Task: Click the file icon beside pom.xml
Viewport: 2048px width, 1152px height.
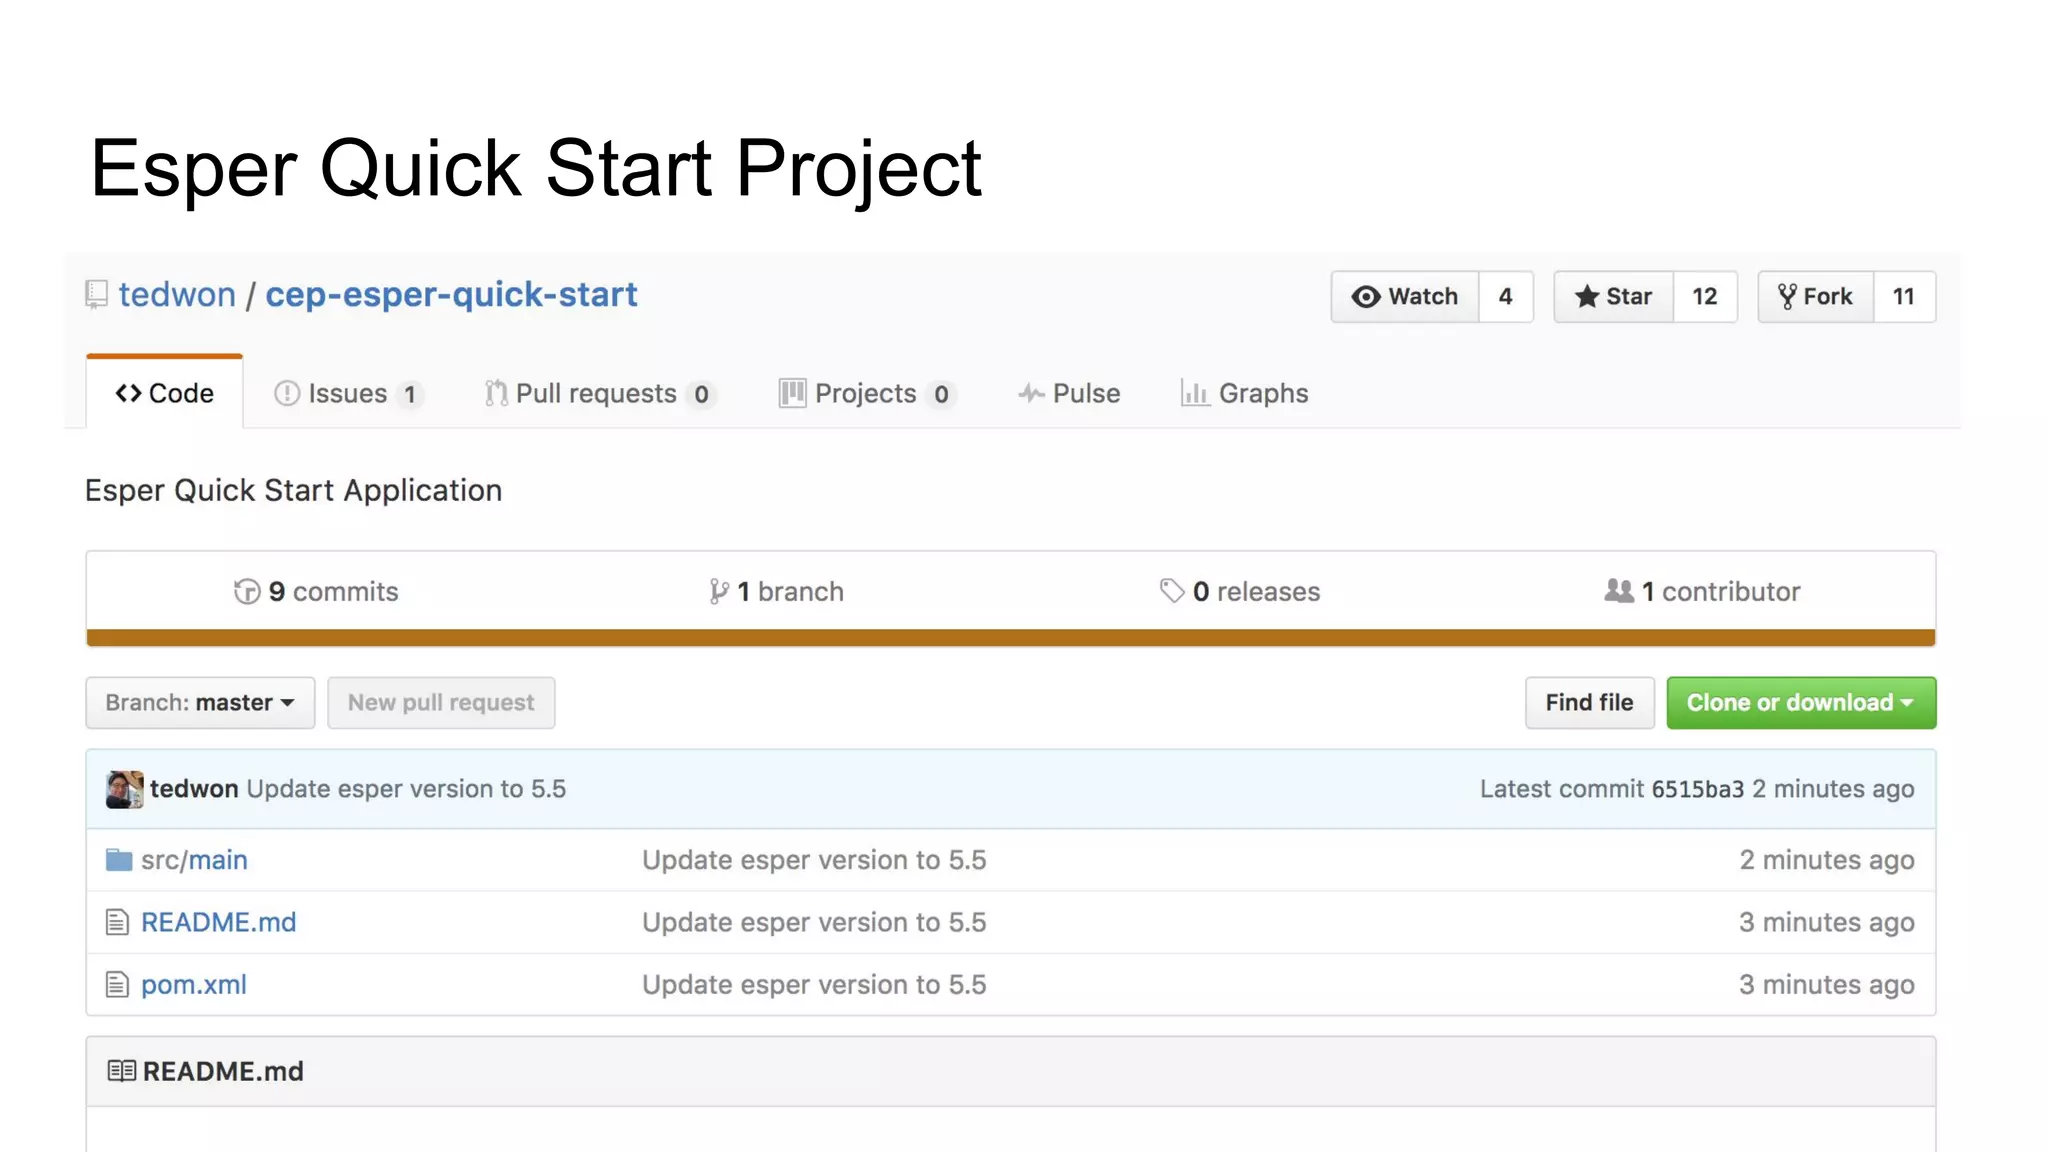Action: click(117, 985)
